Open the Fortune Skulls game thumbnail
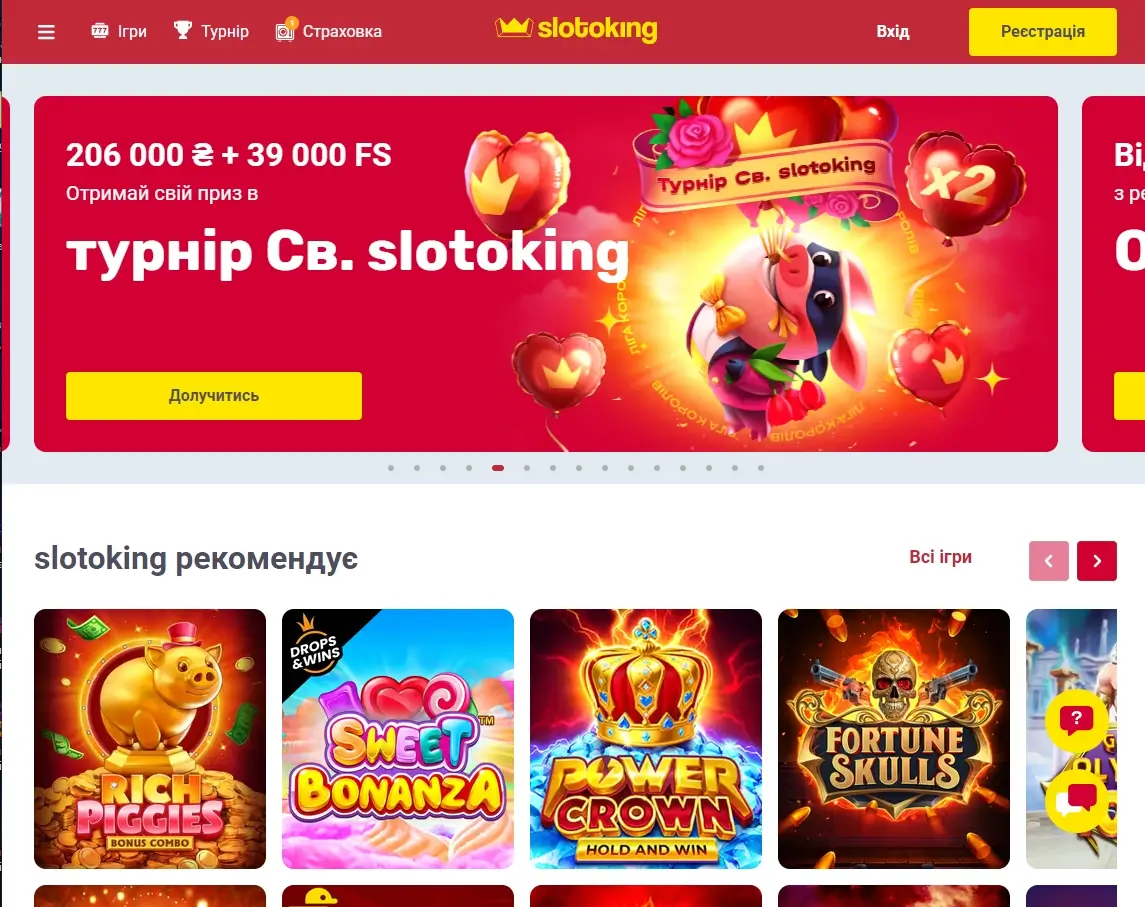The width and height of the screenshot is (1145, 907). 894,739
